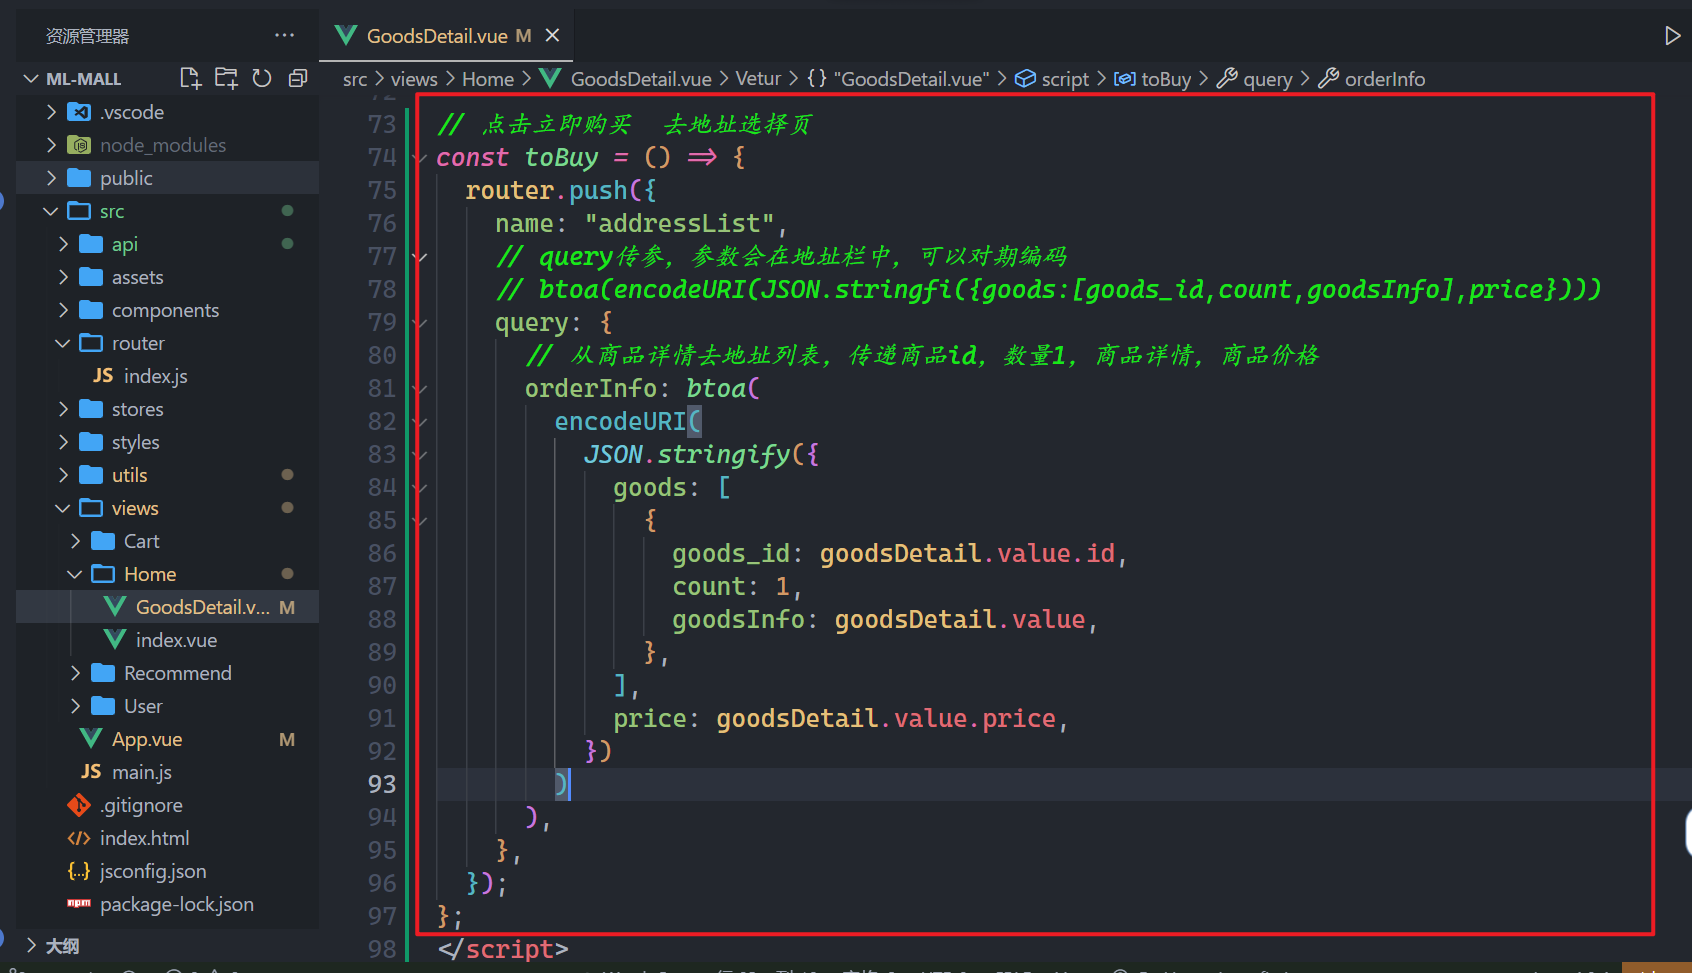
Task: Collapse the Home folder
Action: pos(76,574)
